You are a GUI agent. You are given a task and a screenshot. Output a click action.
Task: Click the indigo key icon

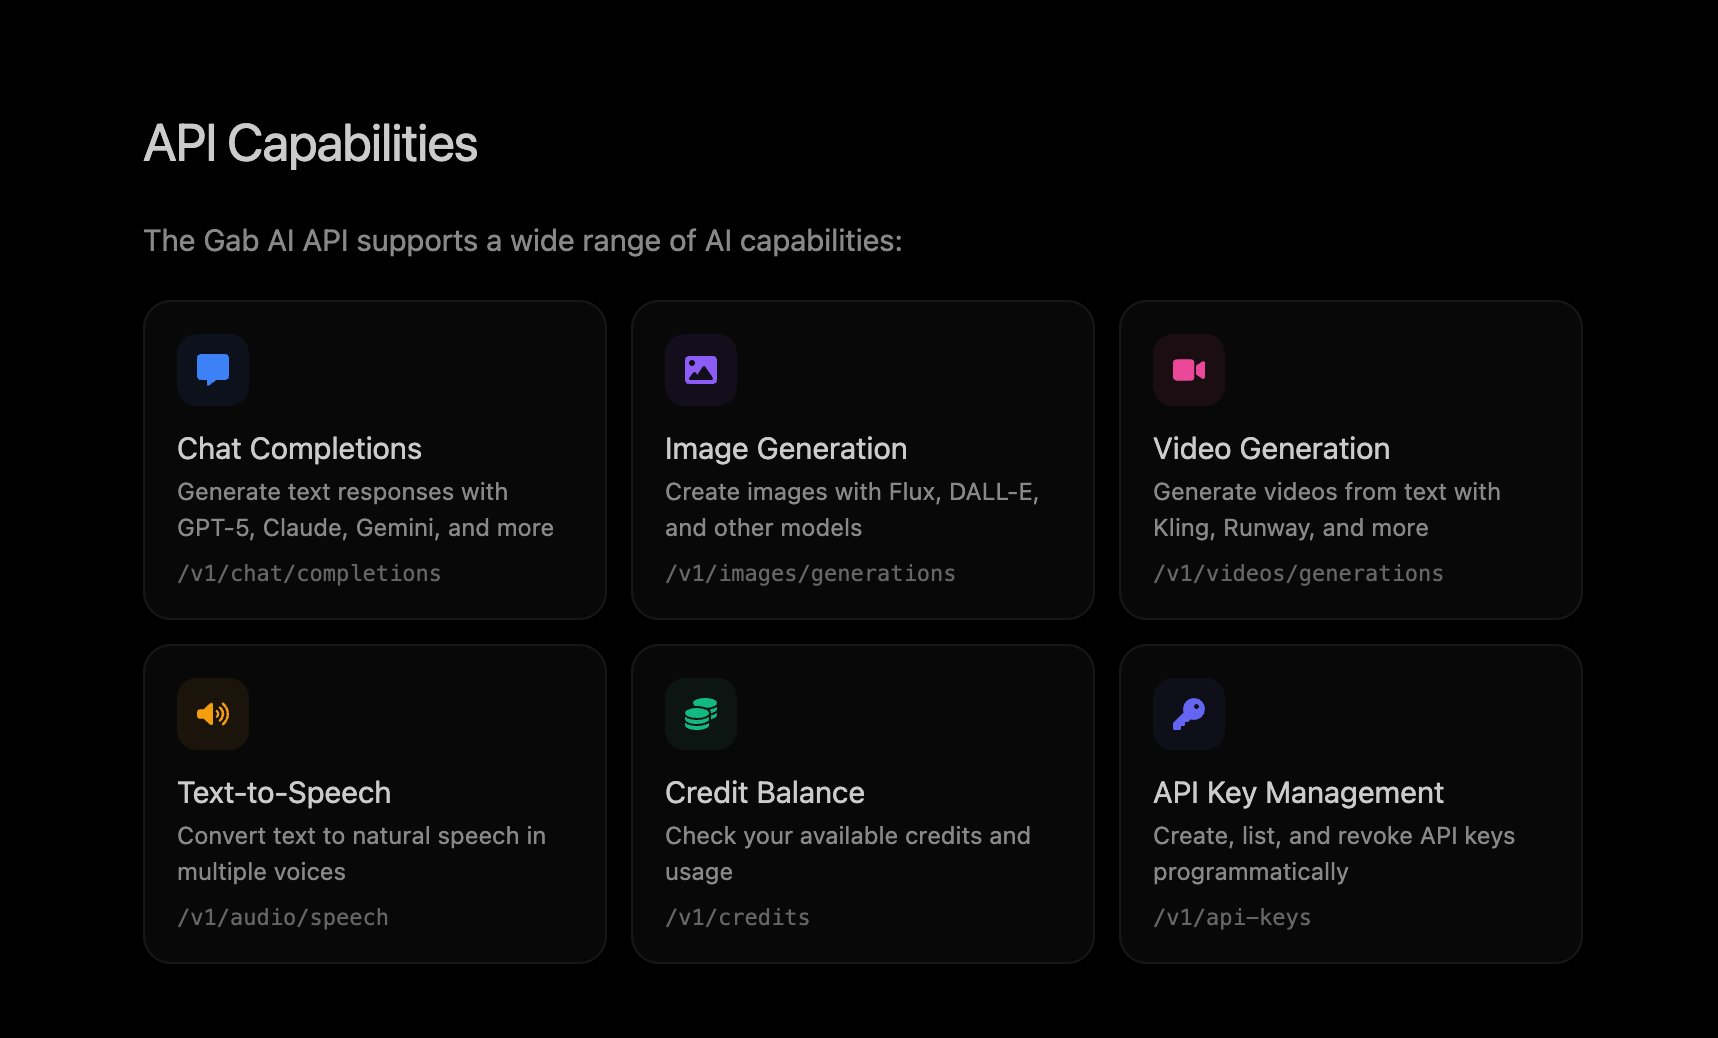pos(1189,713)
